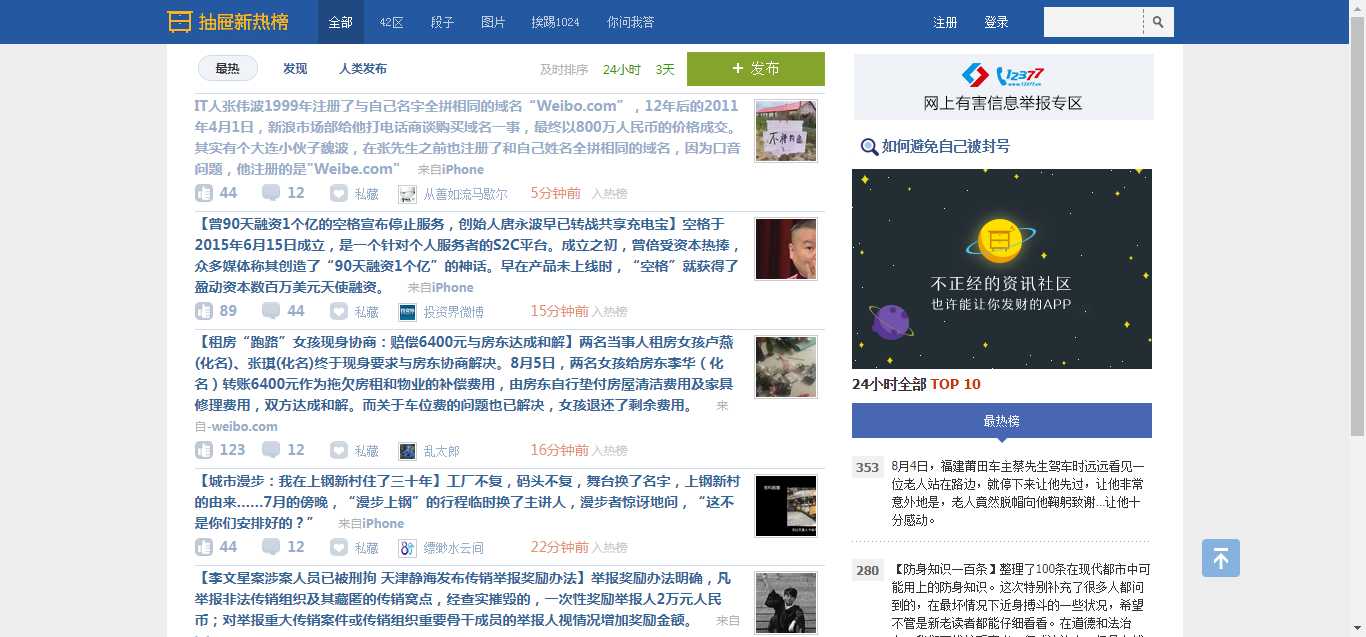Switch to the 全部 navigation tab
1366x637 pixels.
point(341,22)
